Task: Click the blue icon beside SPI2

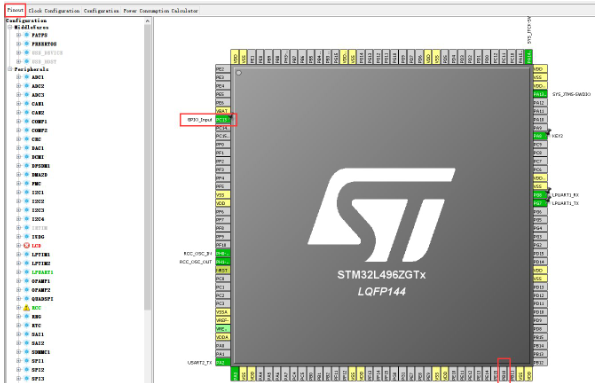Action: click(27, 370)
